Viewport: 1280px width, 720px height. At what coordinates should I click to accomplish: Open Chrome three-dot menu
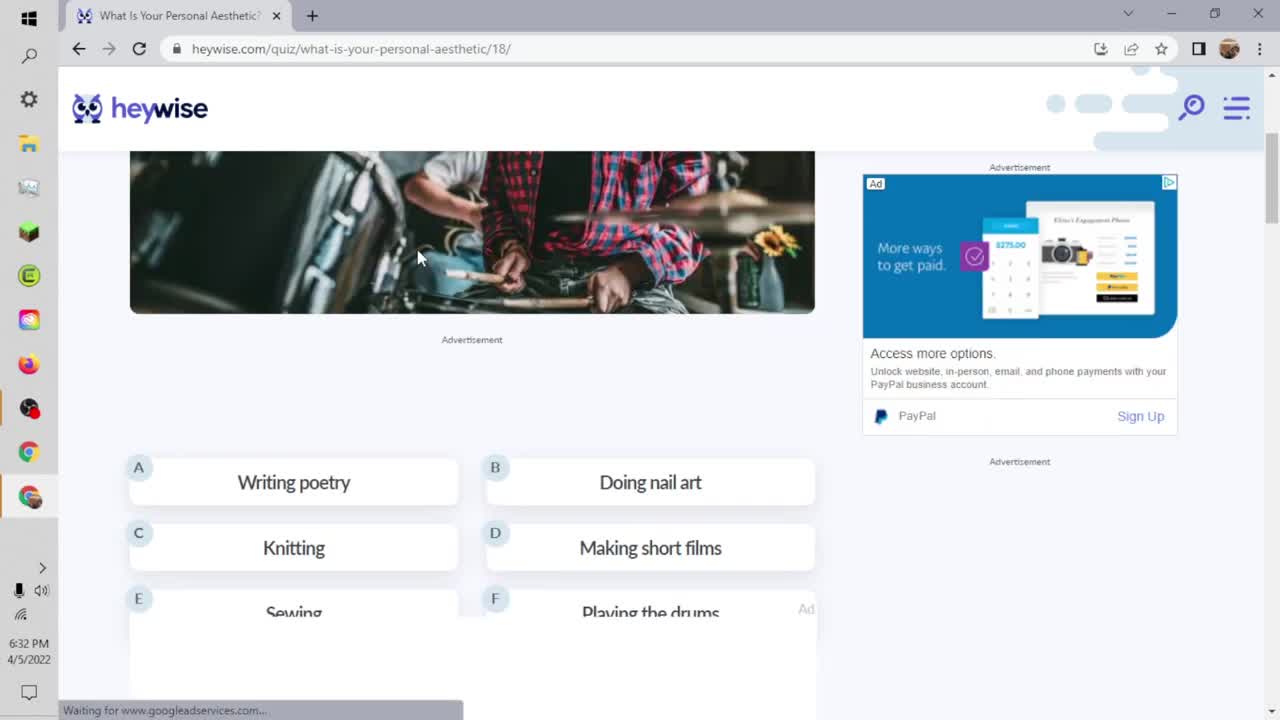(x=1259, y=49)
